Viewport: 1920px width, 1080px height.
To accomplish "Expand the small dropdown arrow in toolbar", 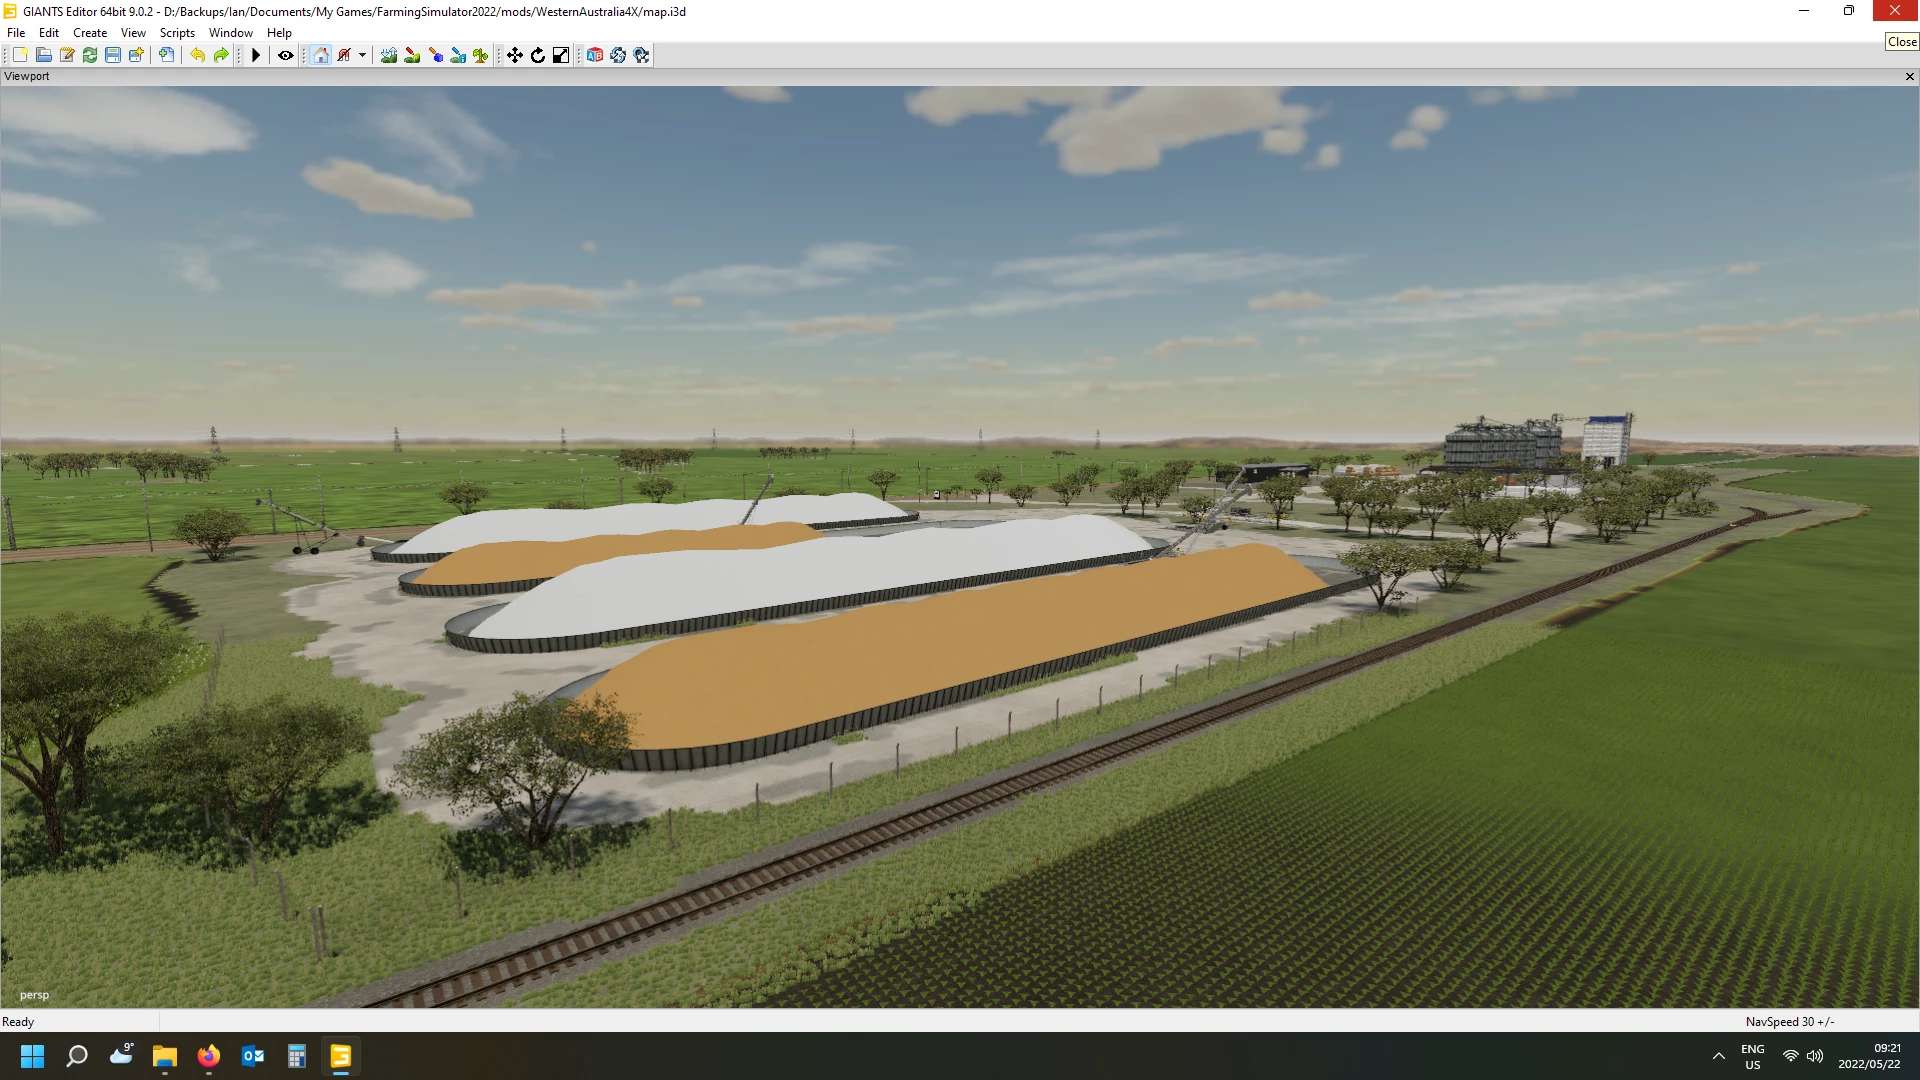I will pyautogui.click(x=362, y=55).
